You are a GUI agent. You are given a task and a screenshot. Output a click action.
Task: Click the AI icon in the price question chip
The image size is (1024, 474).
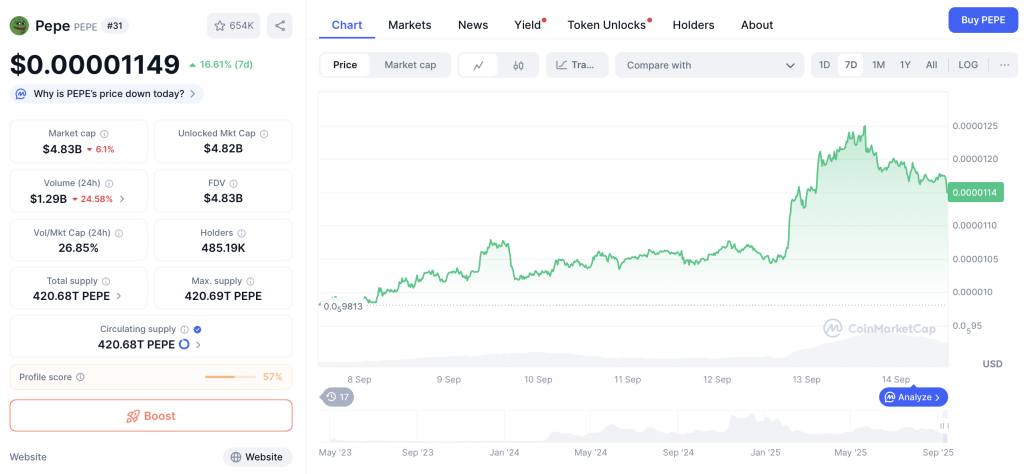tap(21, 94)
